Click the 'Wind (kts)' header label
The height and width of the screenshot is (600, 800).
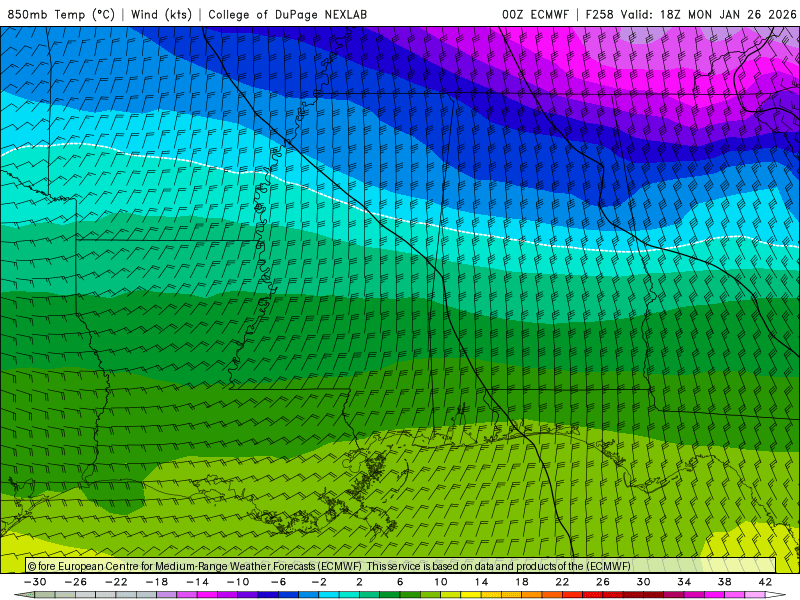click(x=161, y=14)
